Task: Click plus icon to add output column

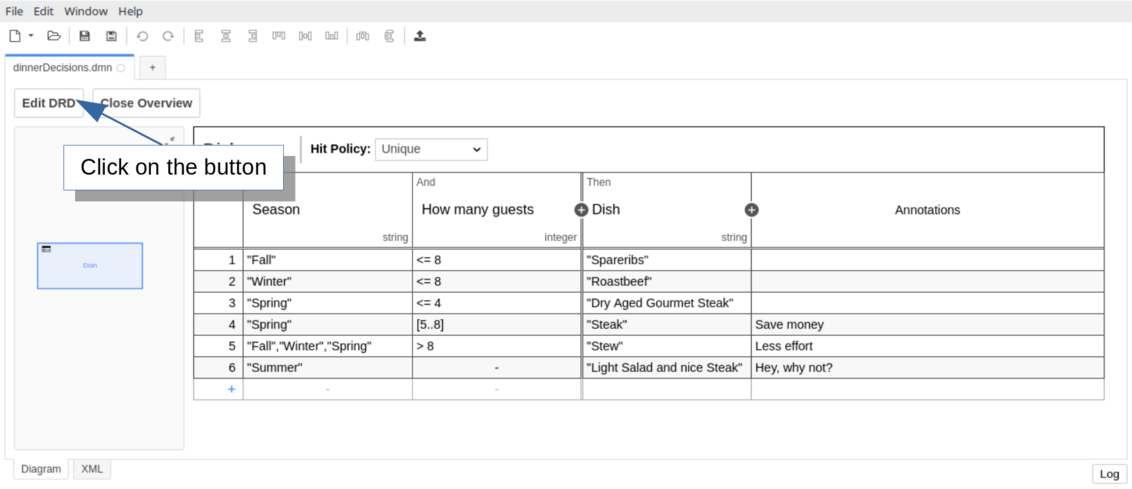Action: point(752,210)
